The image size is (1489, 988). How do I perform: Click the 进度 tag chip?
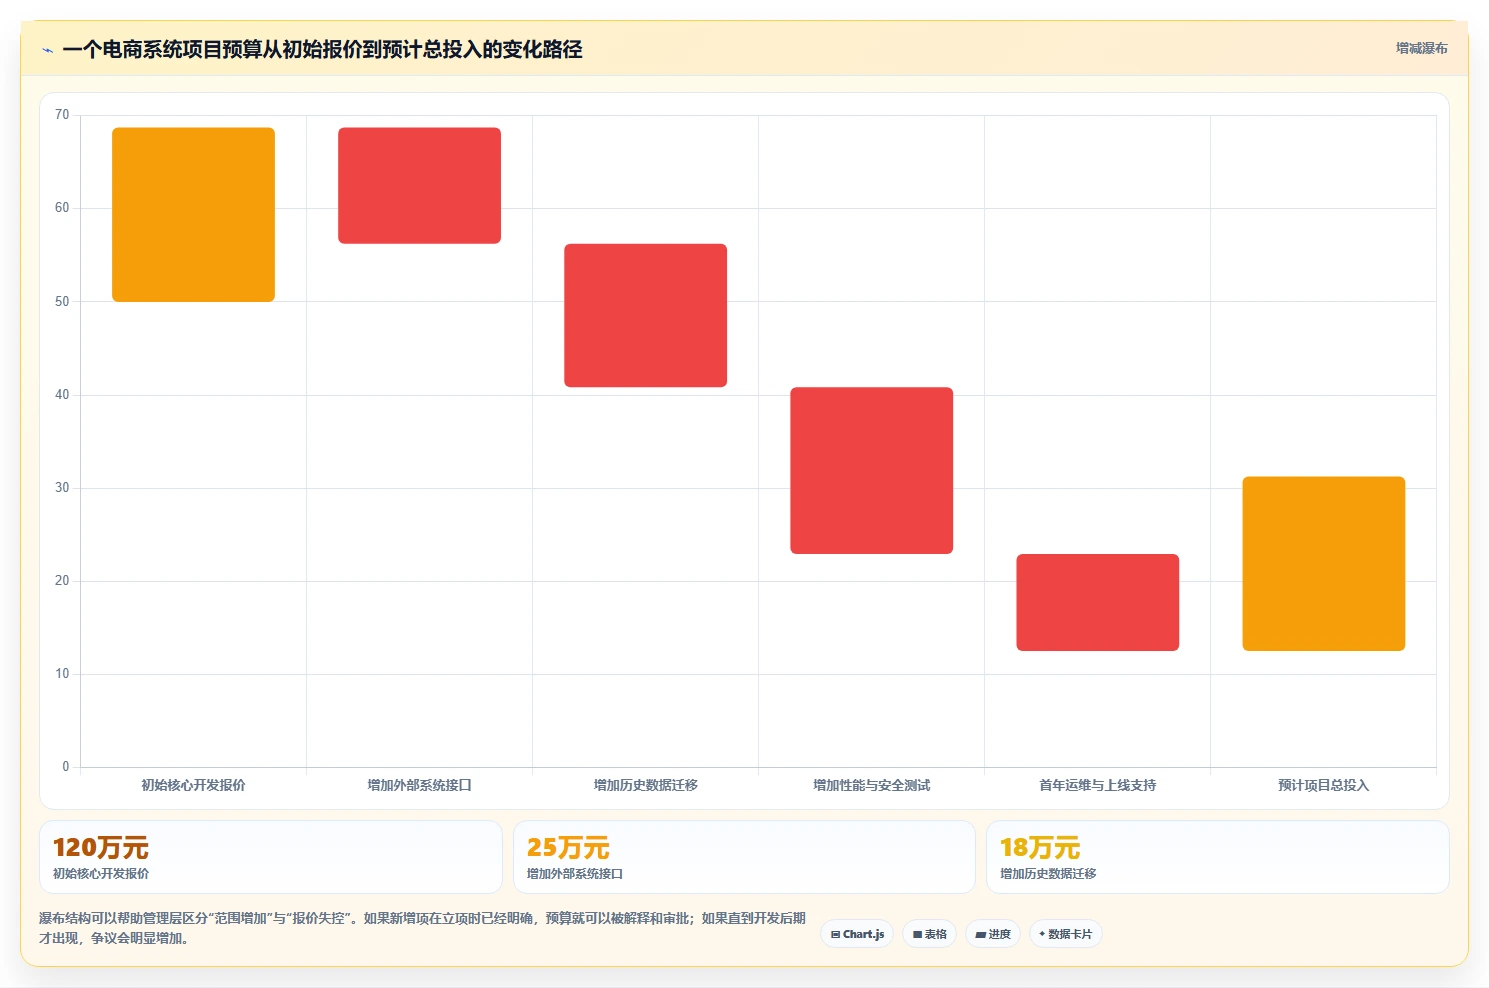[993, 934]
